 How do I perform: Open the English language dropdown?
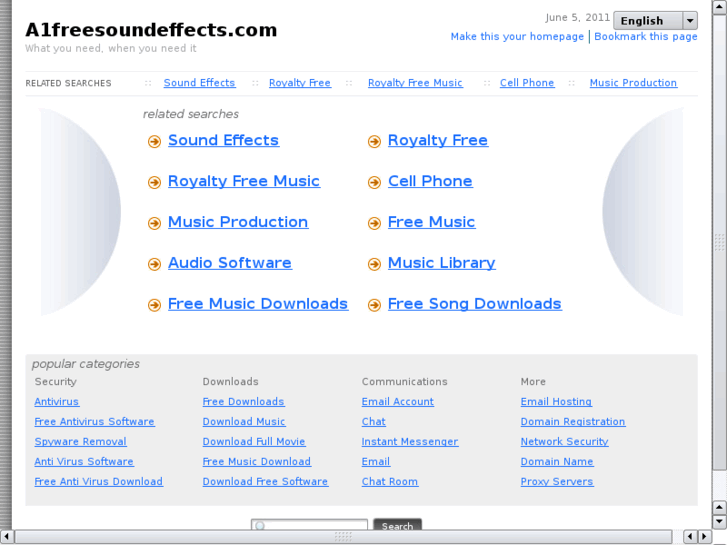(647, 20)
